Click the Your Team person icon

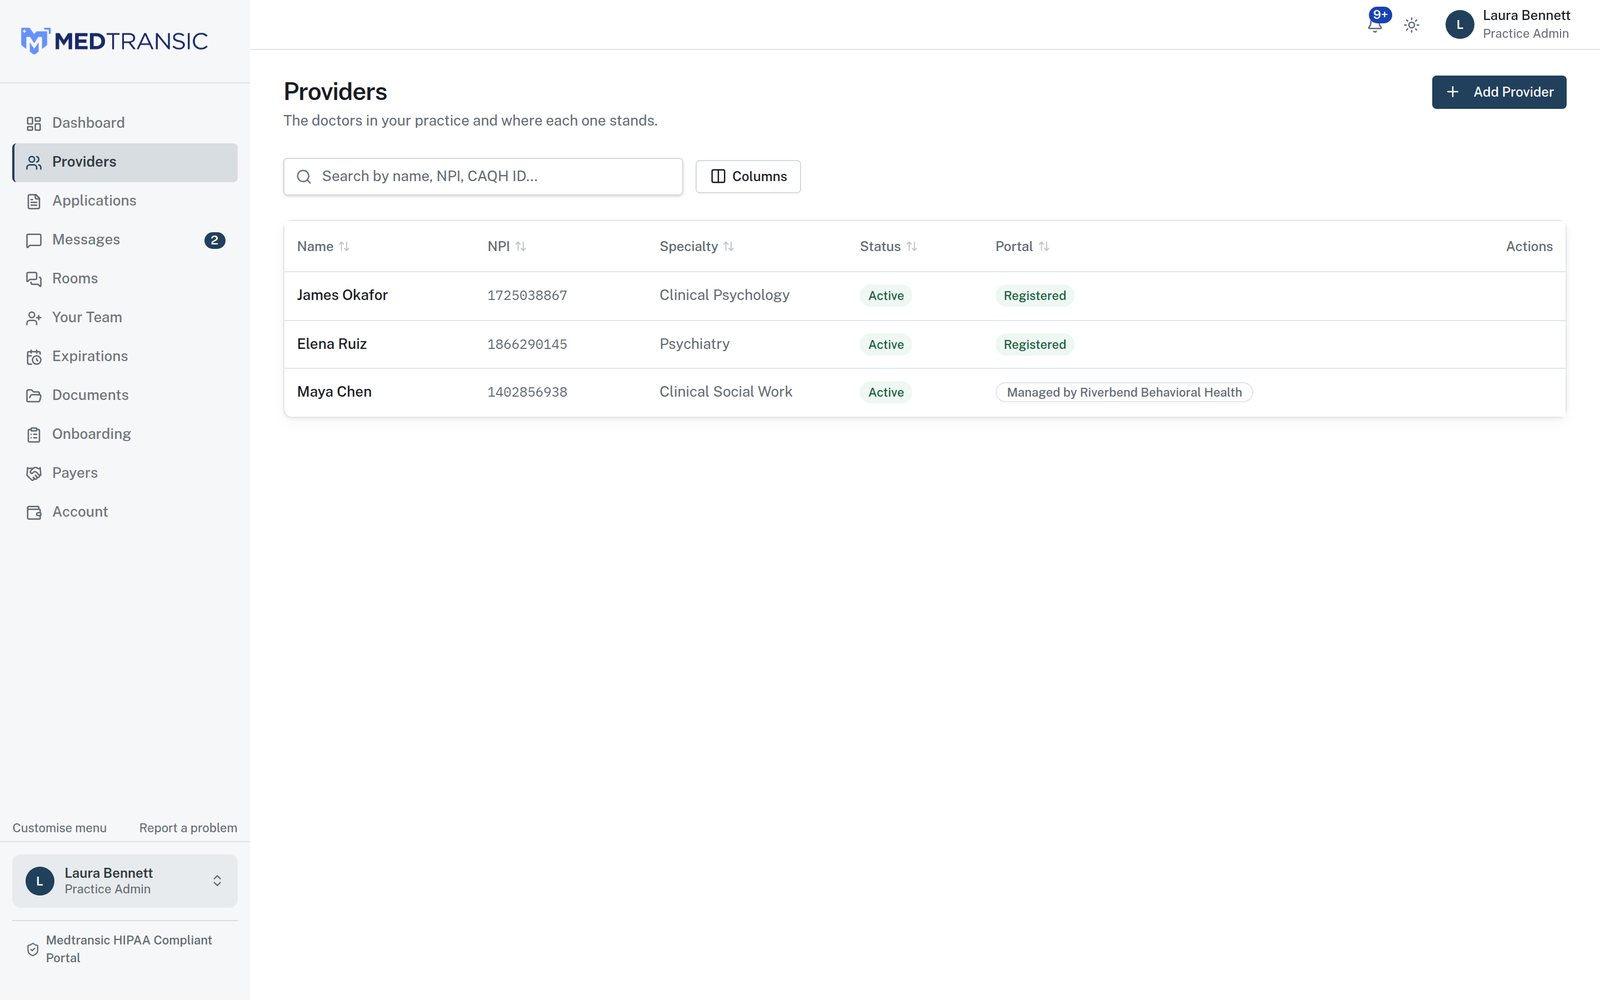click(x=34, y=318)
